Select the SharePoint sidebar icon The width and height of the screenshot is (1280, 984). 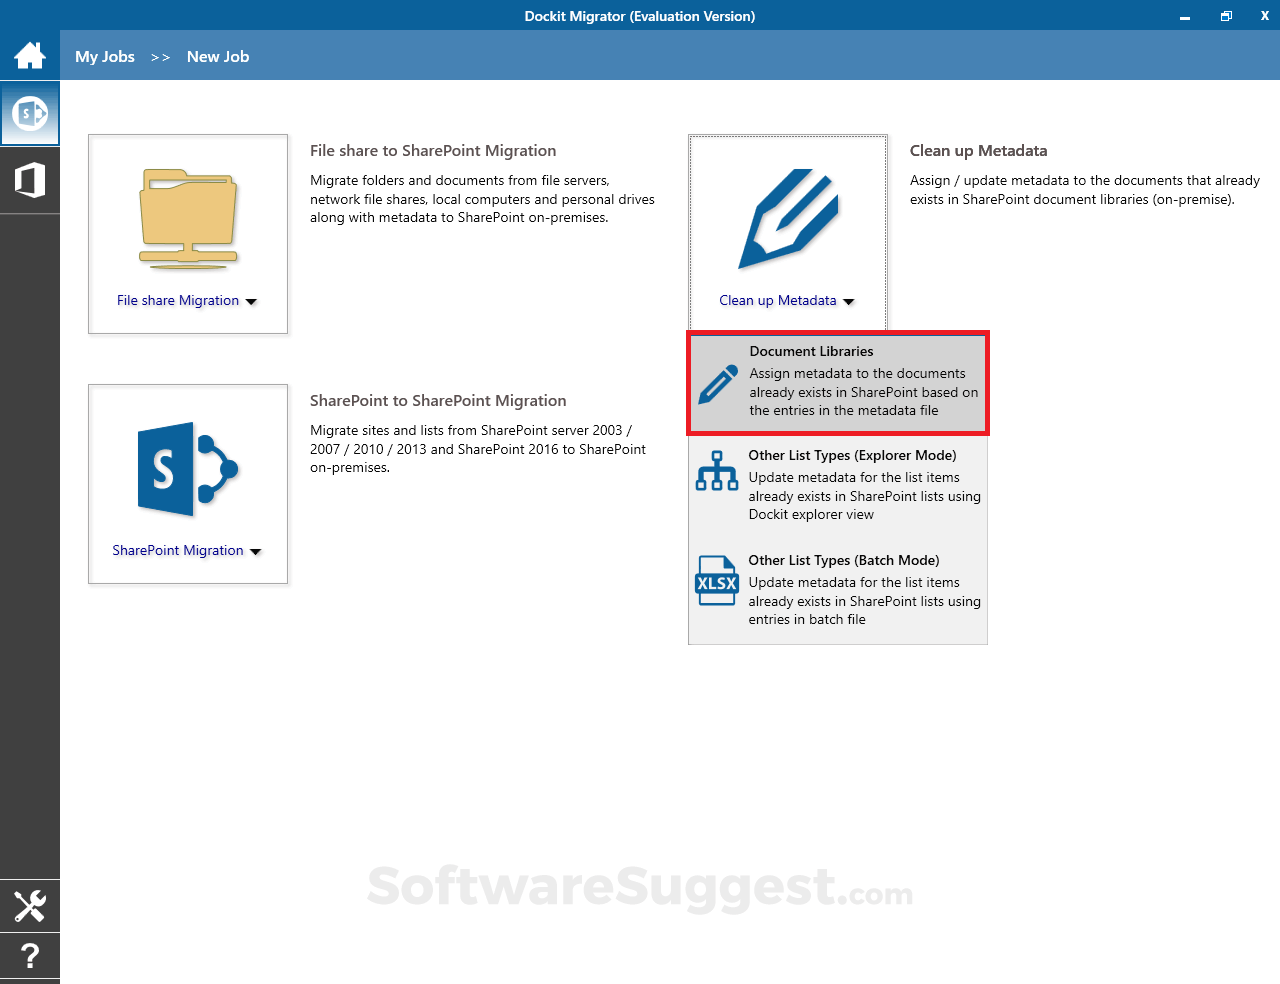[30, 113]
